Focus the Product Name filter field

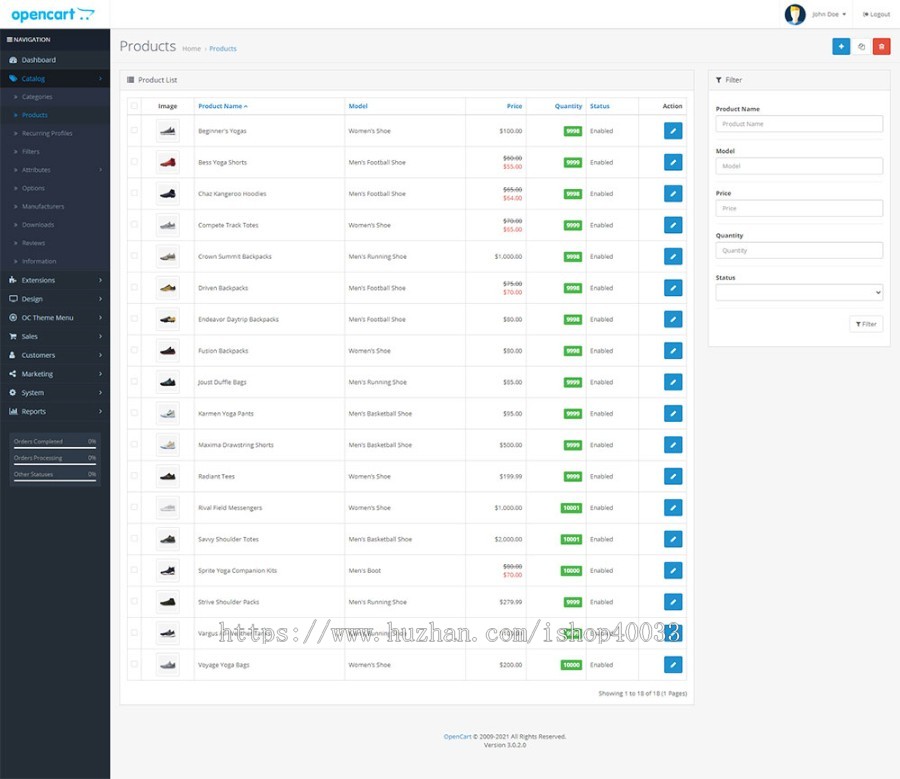tap(799, 124)
